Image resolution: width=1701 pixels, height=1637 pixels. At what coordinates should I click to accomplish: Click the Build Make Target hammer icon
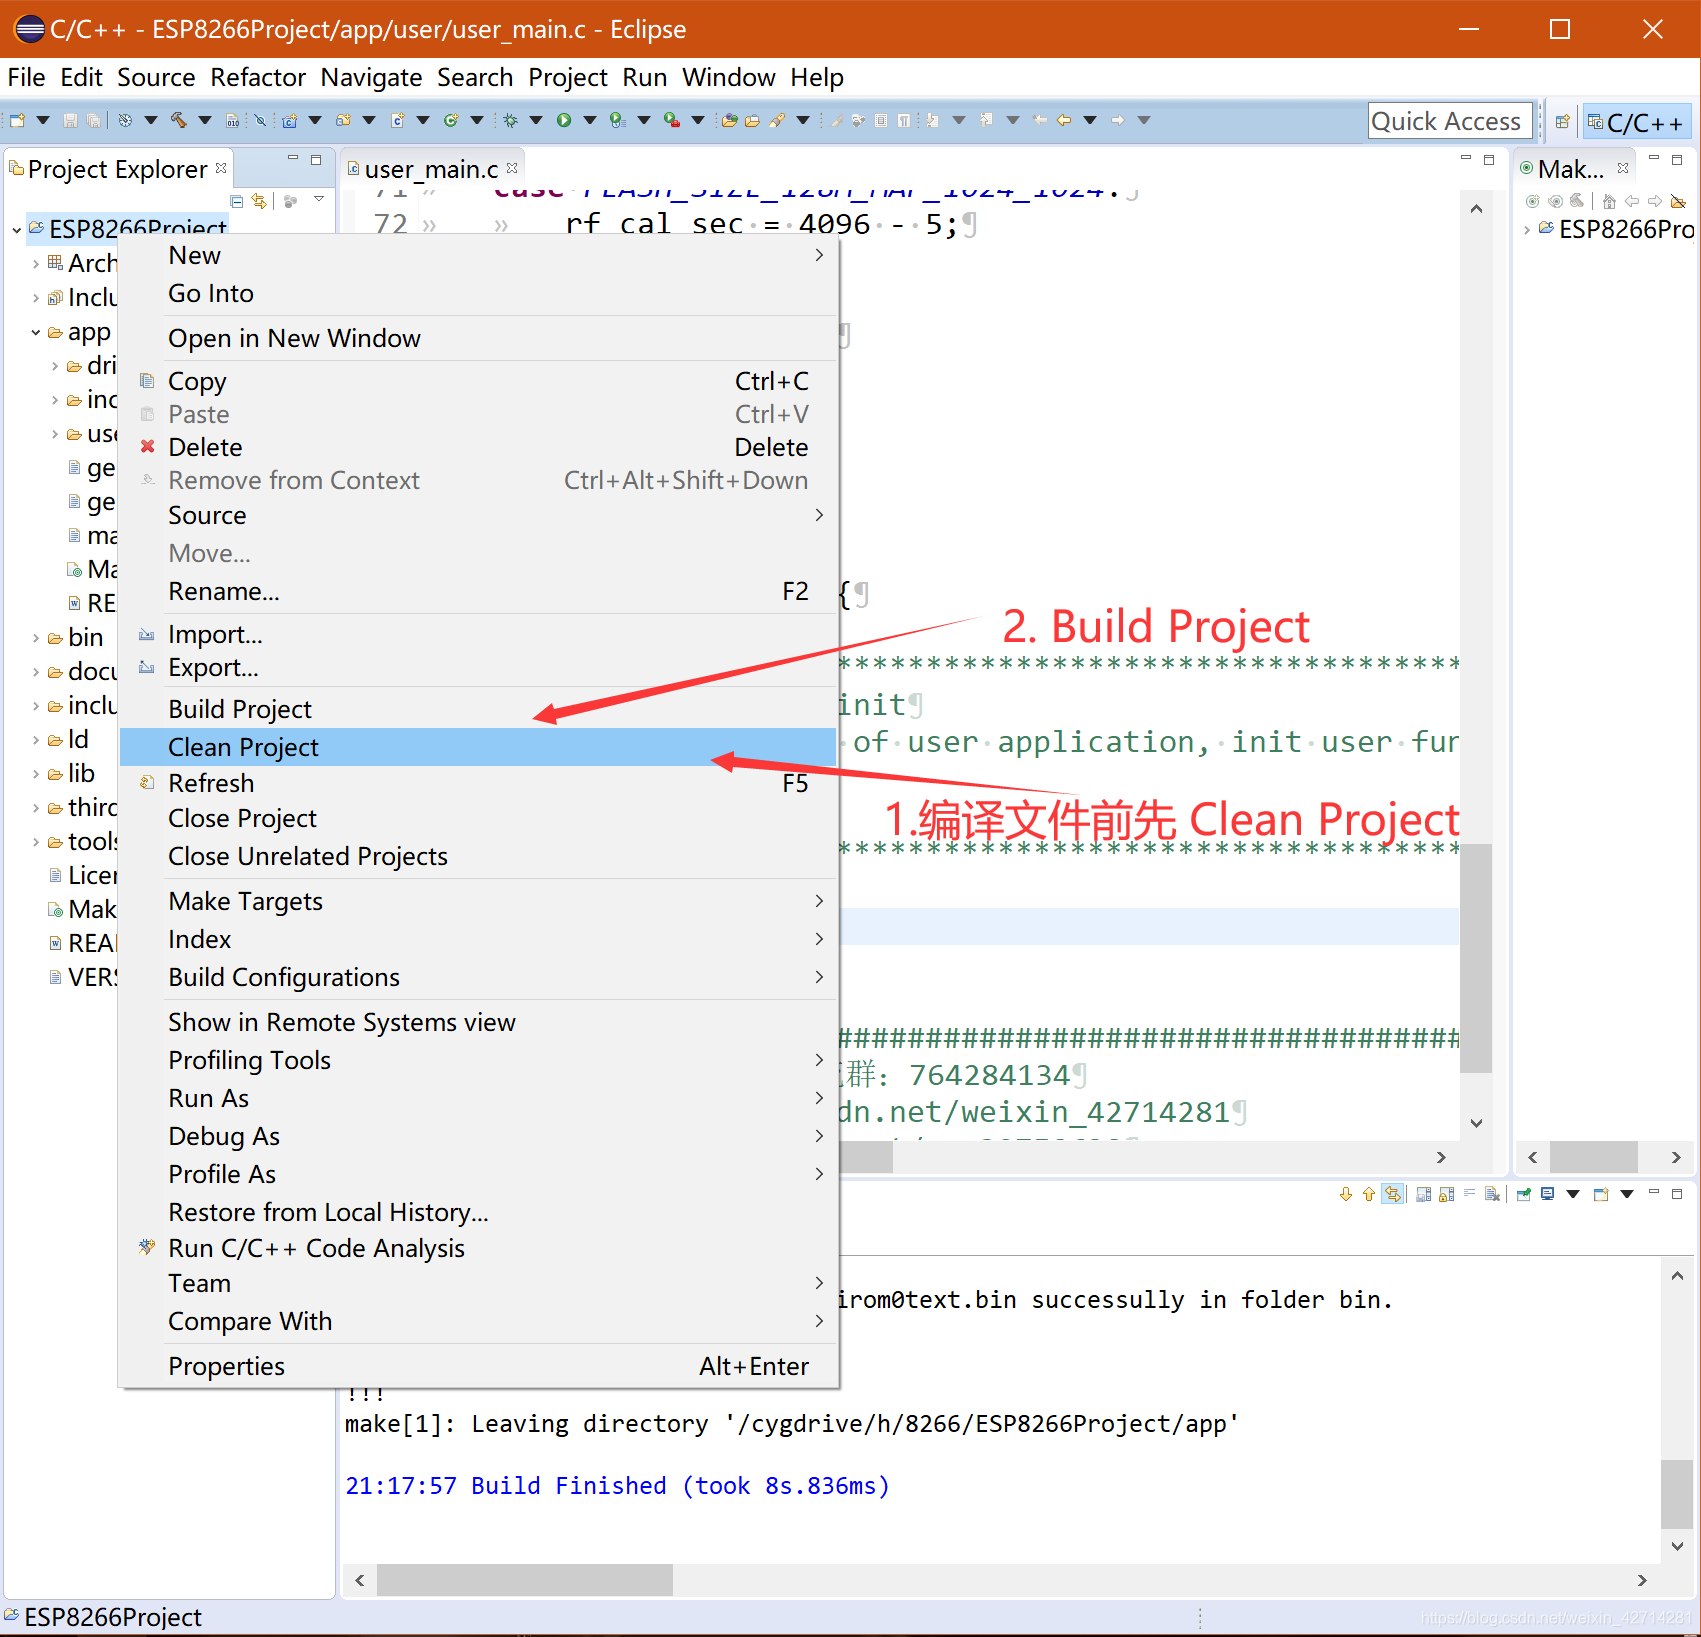click(x=1576, y=201)
